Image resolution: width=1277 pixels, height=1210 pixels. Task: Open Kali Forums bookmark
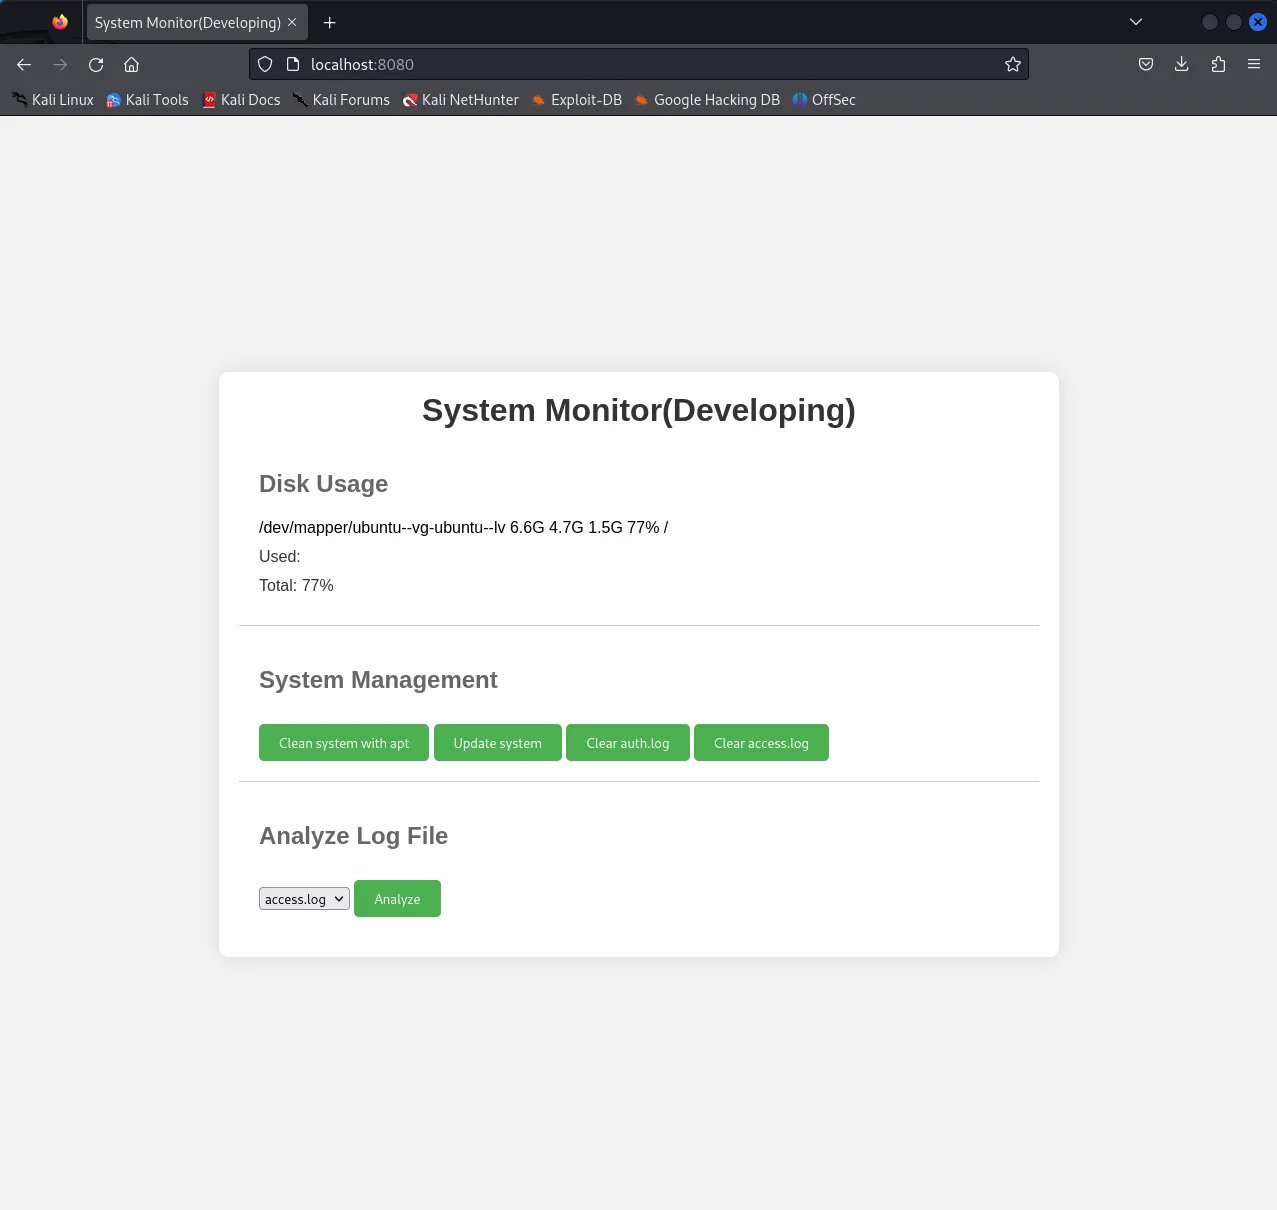[x=341, y=100]
